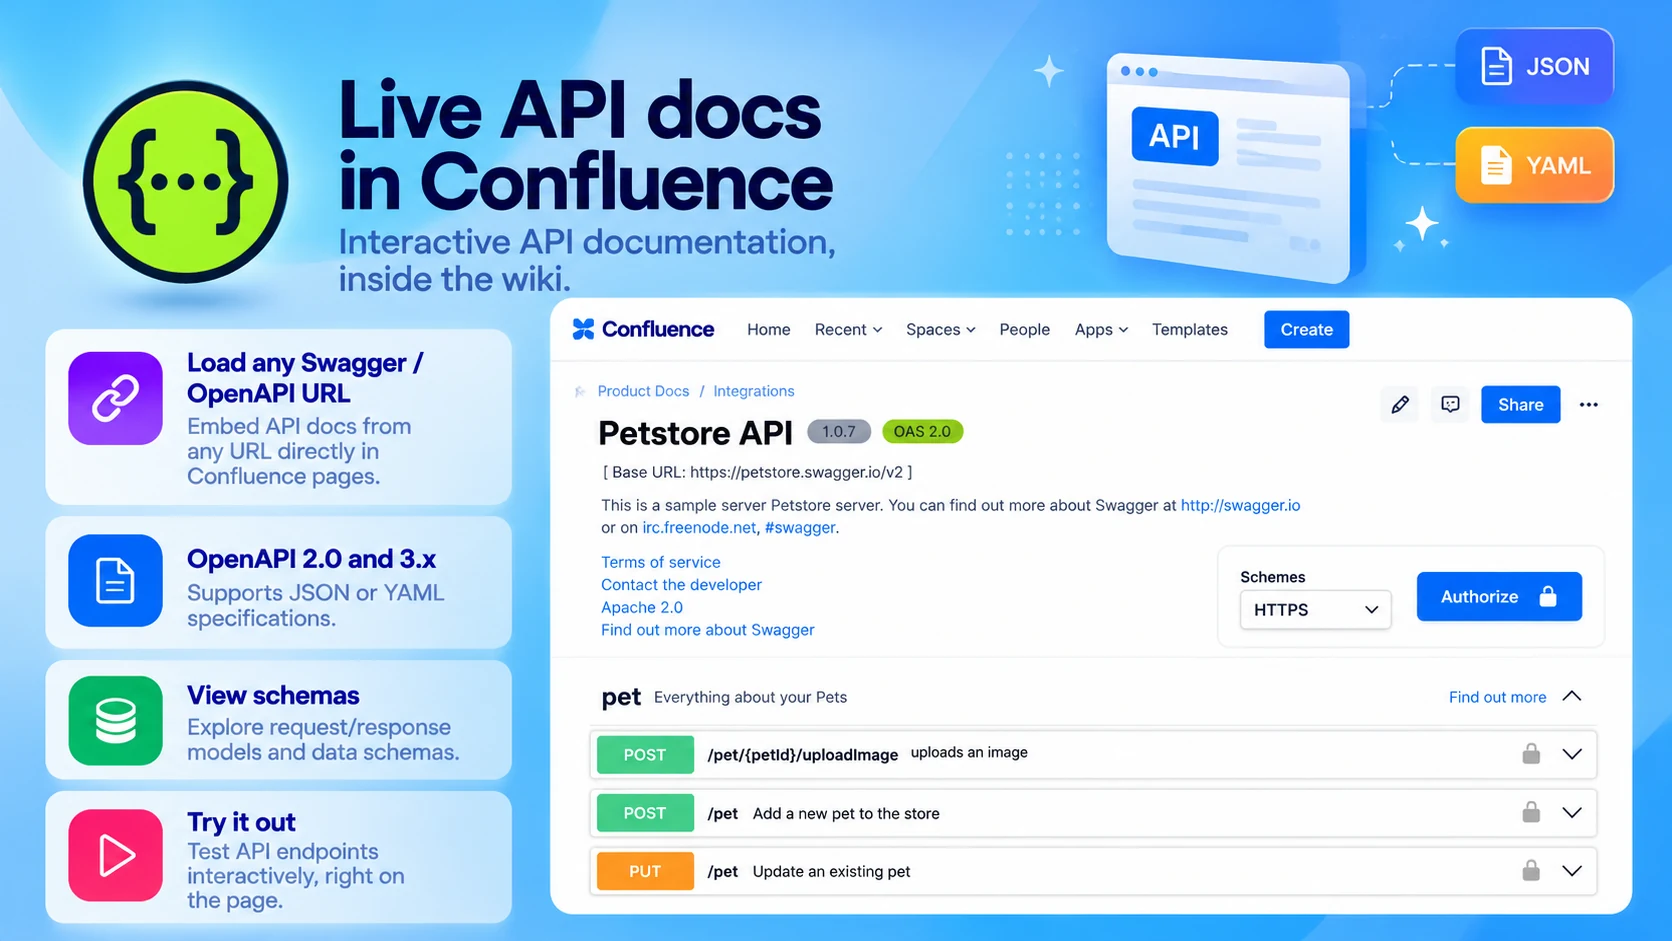Click the pink play Try it out icon

(116, 856)
